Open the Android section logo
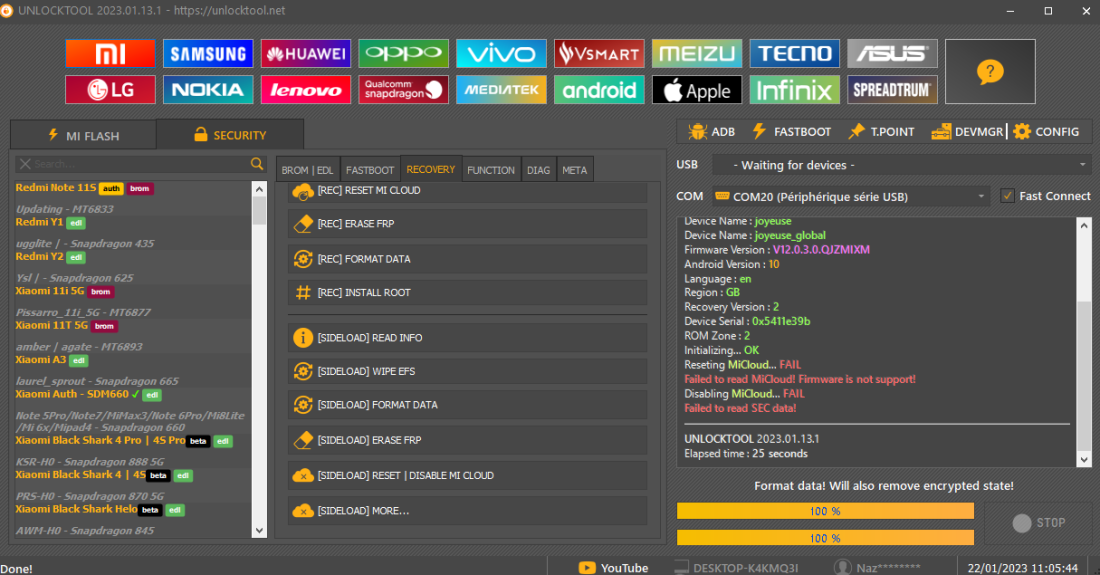The image size is (1100, 575). tap(599, 90)
